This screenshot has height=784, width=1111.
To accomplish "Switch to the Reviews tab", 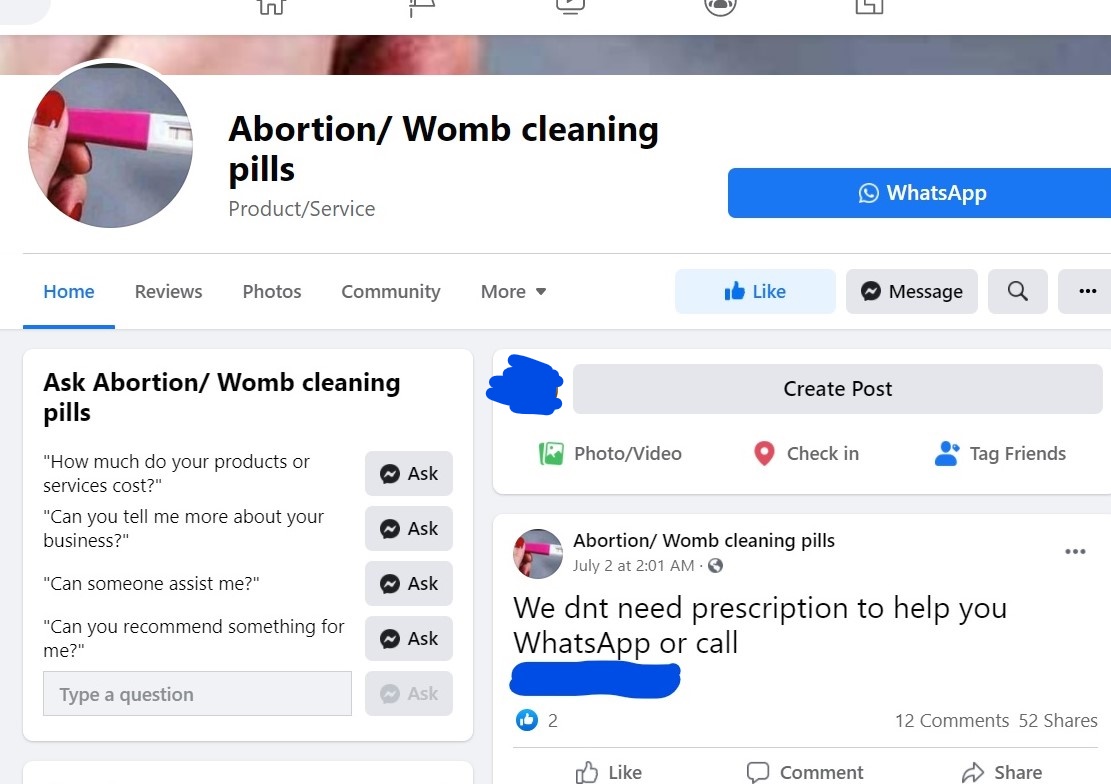I will [169, 291].
